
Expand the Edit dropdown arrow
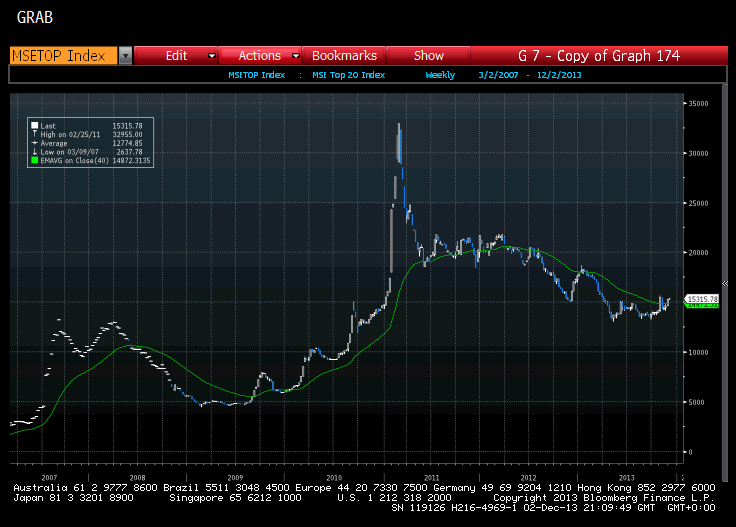pos(212,56)
